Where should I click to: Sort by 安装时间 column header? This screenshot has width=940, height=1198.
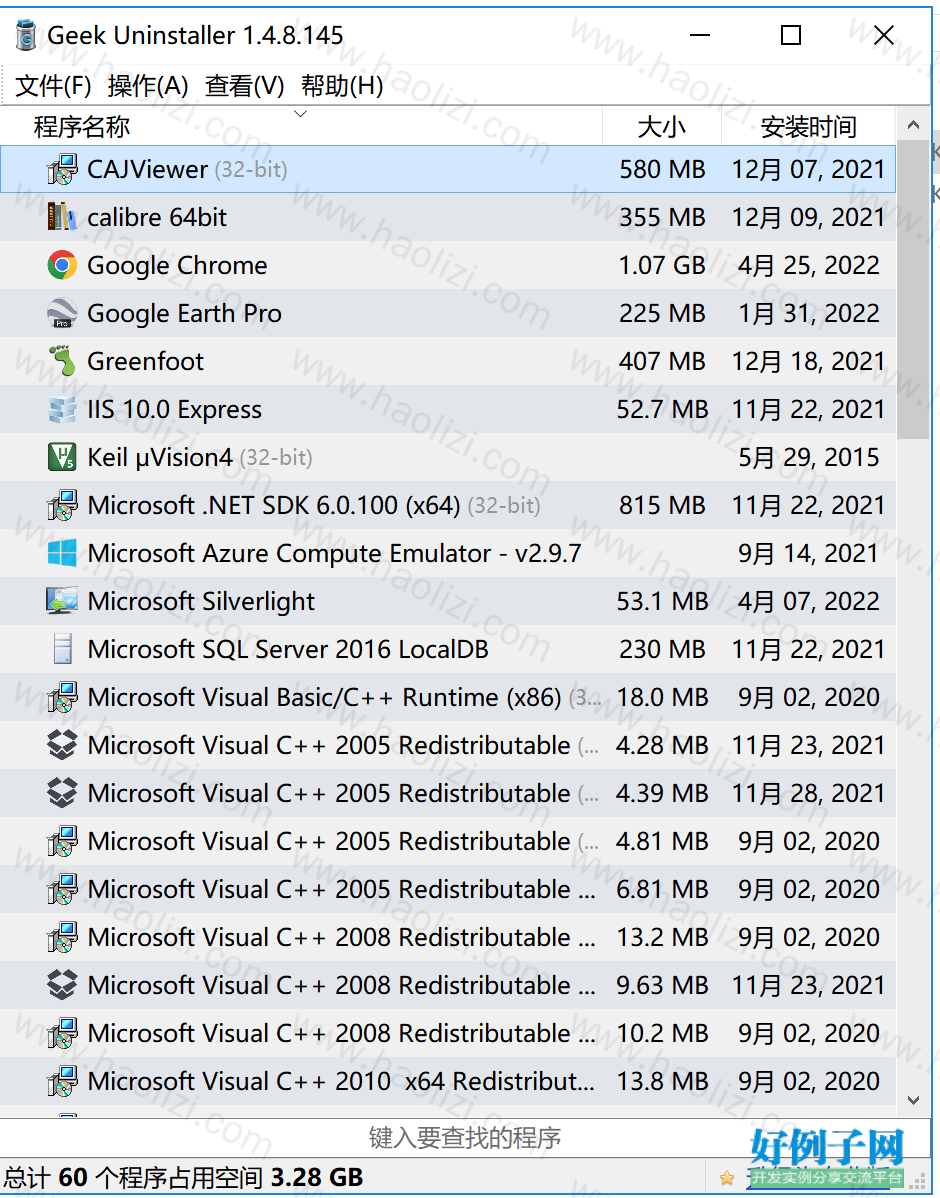tap(809, 126)
